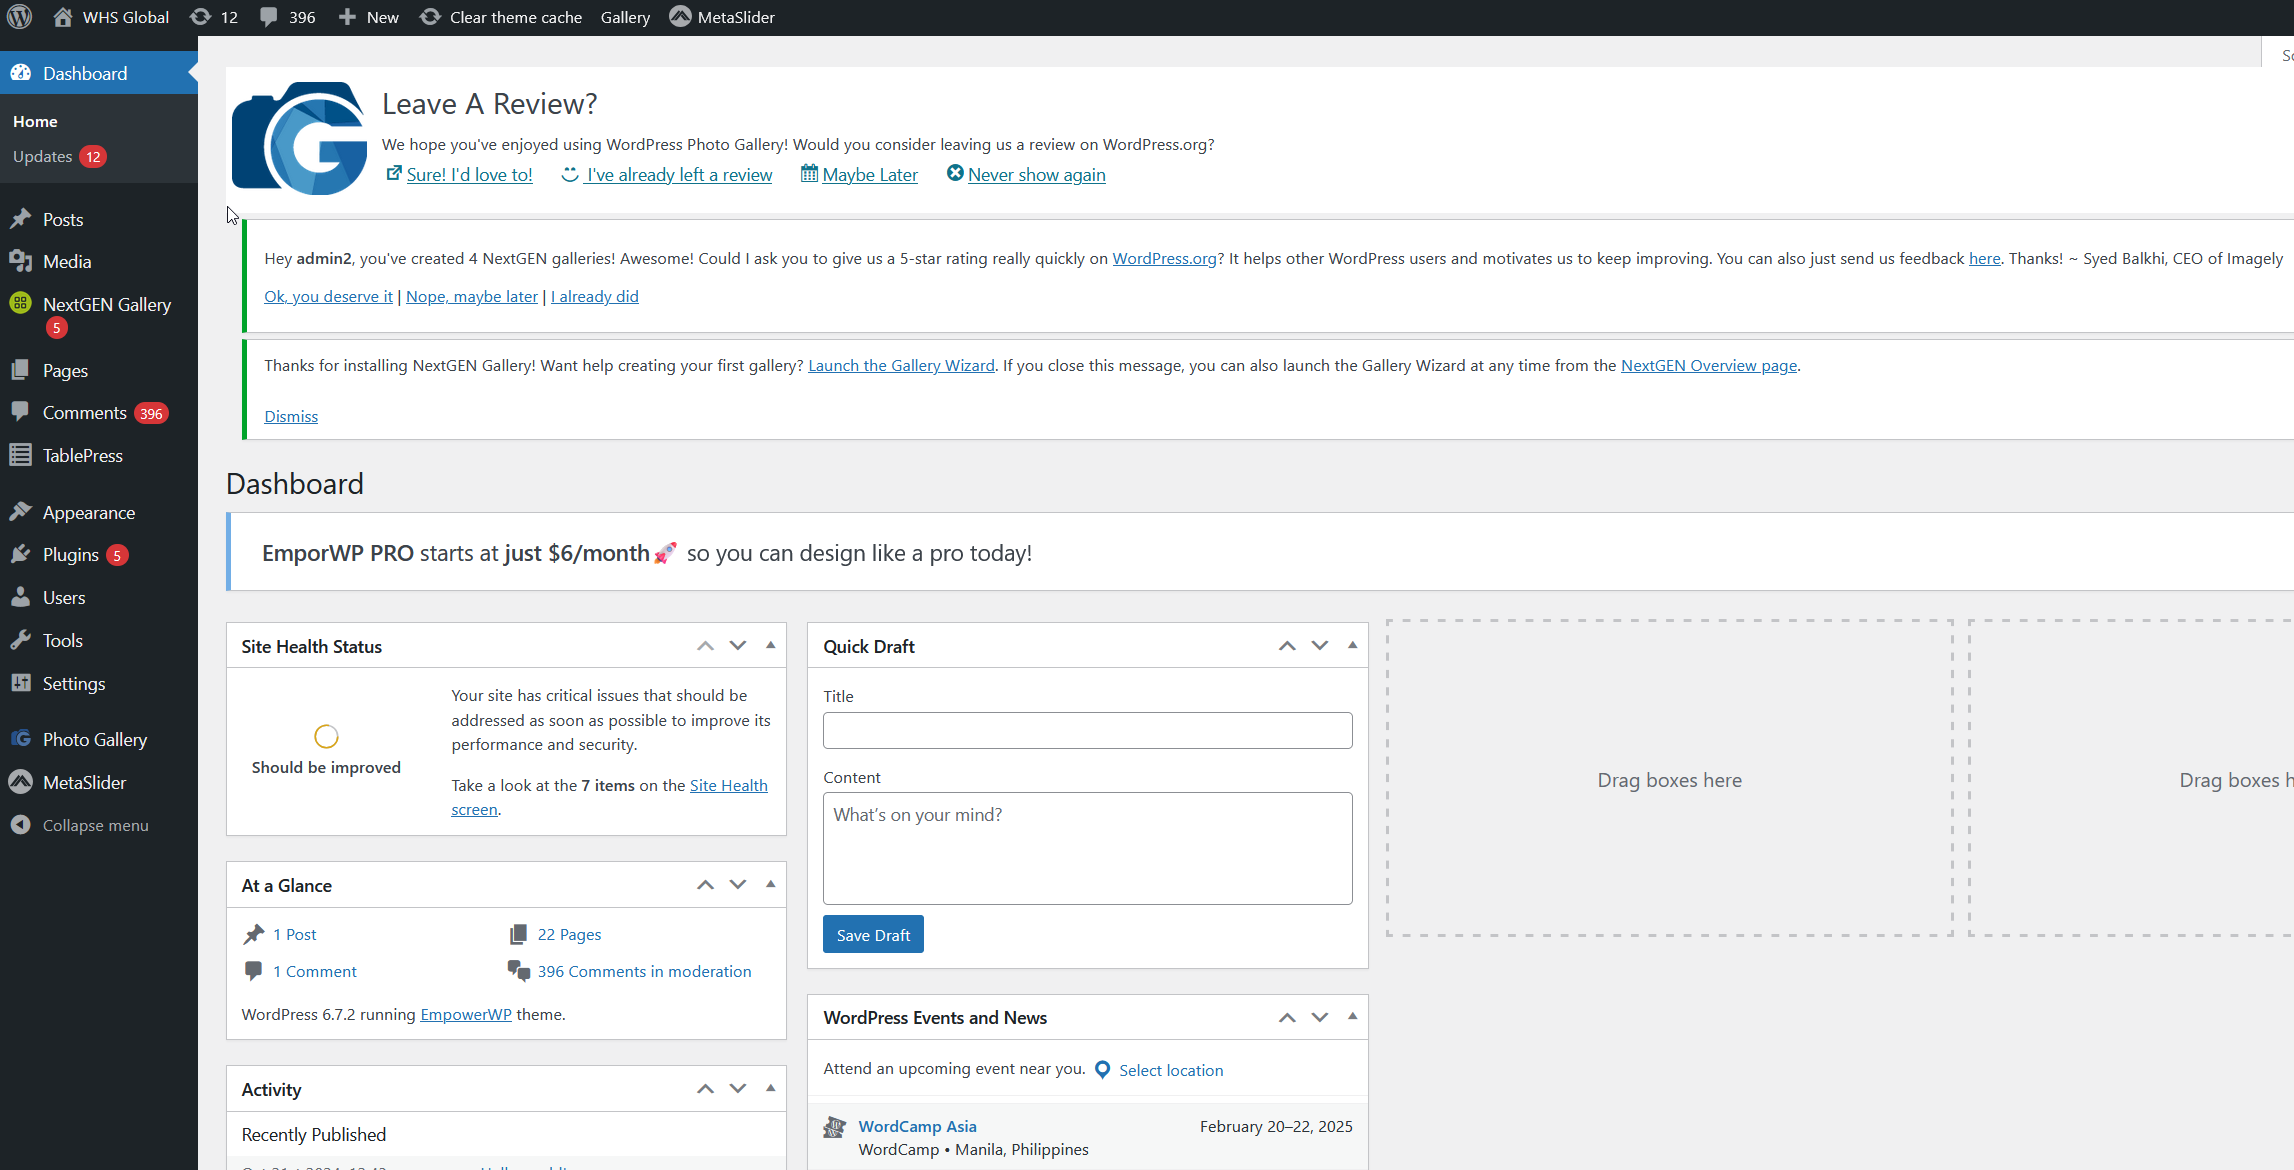Open the Updates submenu item
This screenshot has width=2294, height=1170.
(42, 156)
